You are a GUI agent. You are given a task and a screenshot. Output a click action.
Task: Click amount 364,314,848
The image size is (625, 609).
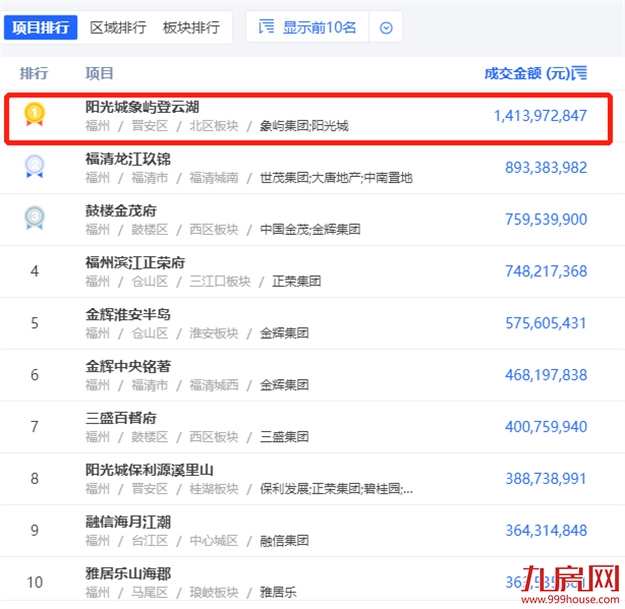(546, 530)
